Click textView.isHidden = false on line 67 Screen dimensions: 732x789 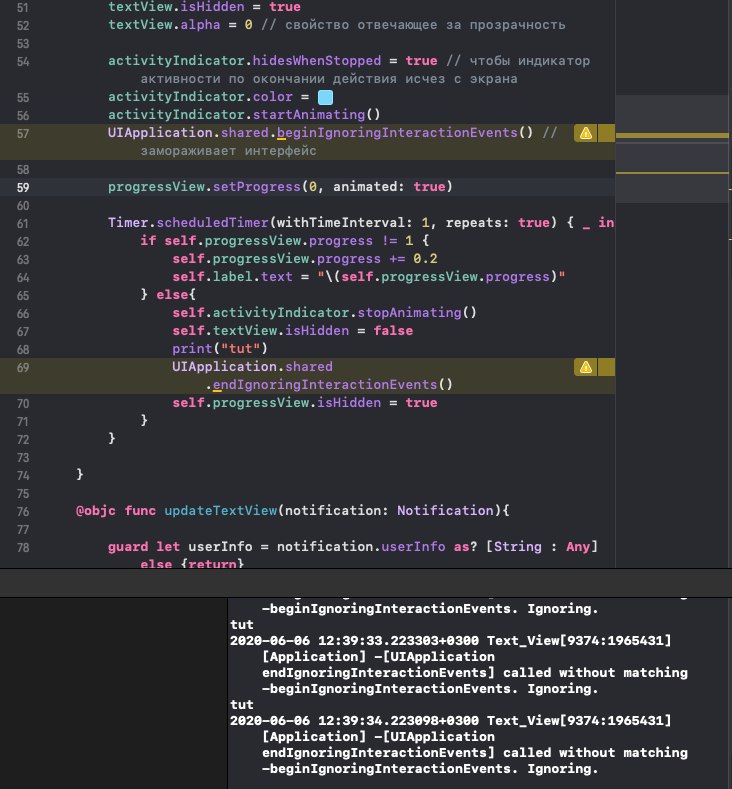pos(312,331)
